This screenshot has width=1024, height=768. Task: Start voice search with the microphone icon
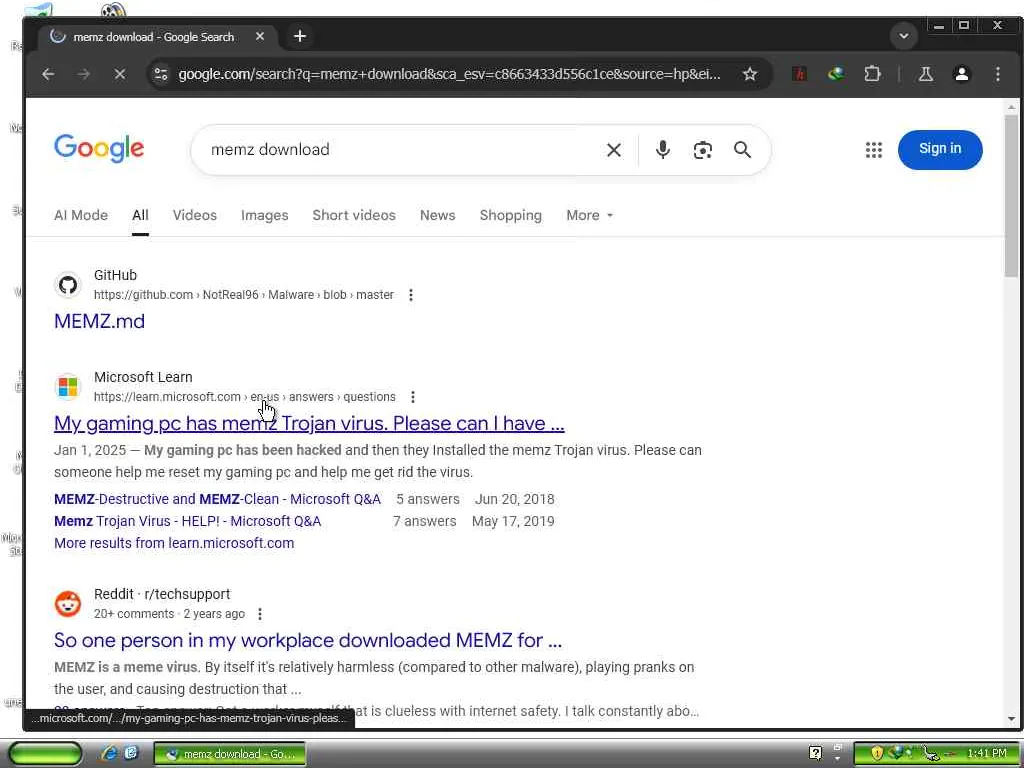[663, 150]
